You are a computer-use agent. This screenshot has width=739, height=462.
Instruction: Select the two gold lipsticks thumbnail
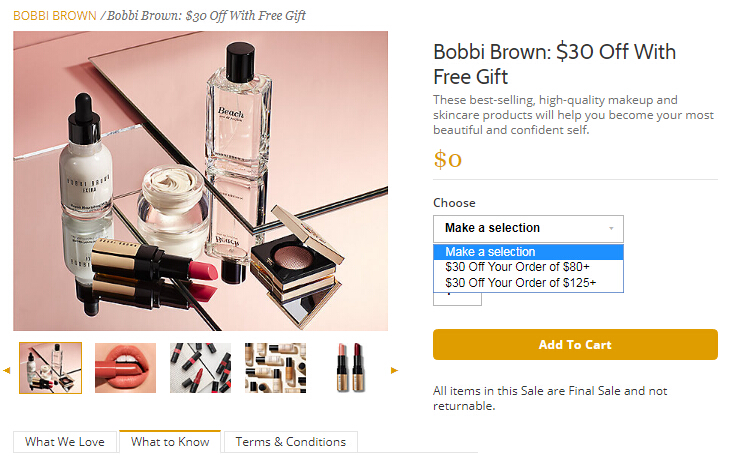click(350, 368)
